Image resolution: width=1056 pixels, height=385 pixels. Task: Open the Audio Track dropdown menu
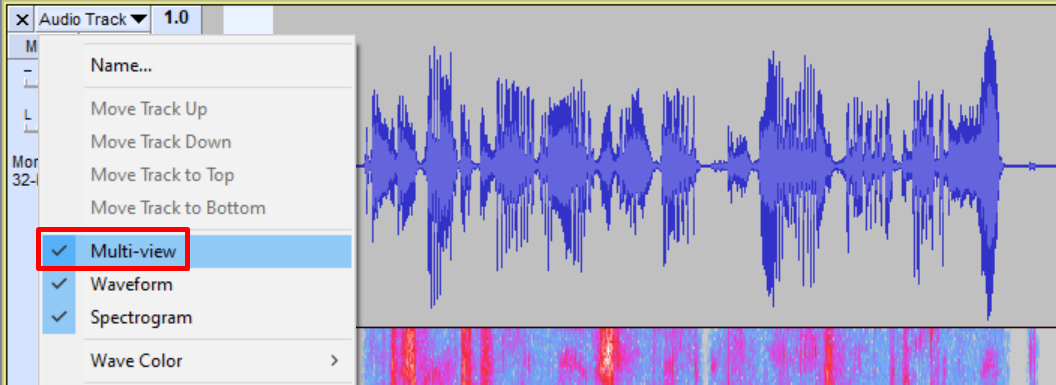tap(92, 20)
